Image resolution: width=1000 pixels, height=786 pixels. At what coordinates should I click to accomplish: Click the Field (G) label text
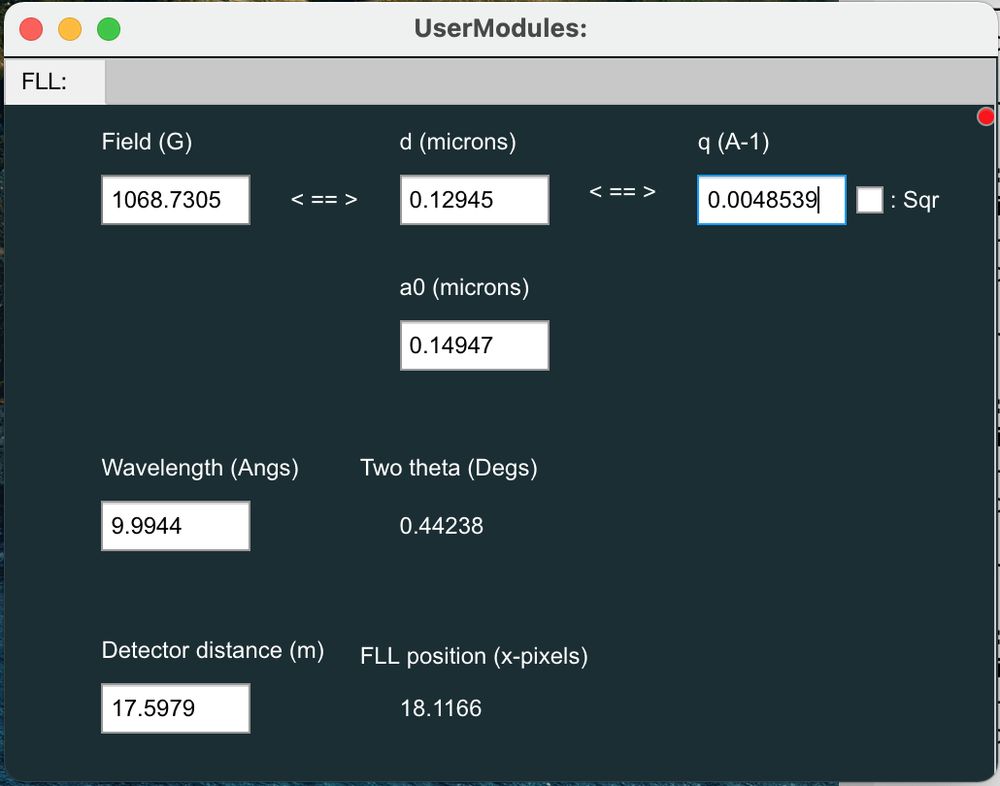(x=146, y=142)
